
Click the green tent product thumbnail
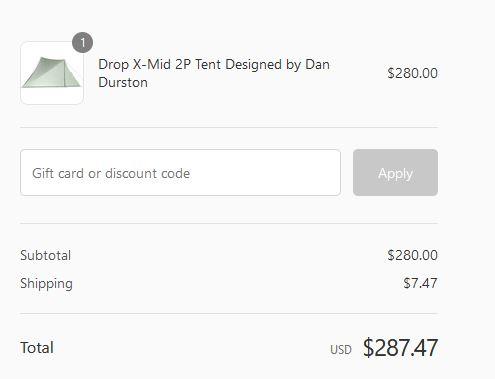click(52, 73)
